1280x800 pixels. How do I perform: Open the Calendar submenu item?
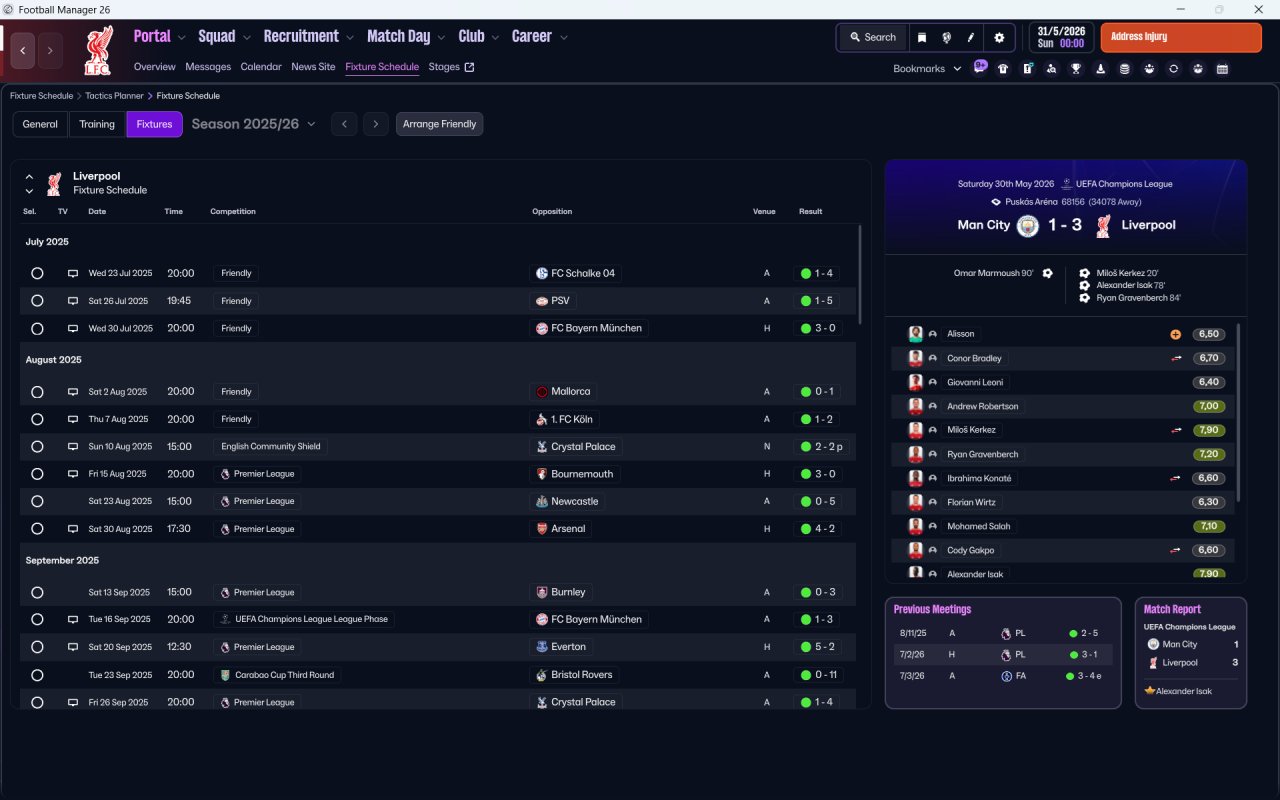pyautogui.click(x=261, y=67)
